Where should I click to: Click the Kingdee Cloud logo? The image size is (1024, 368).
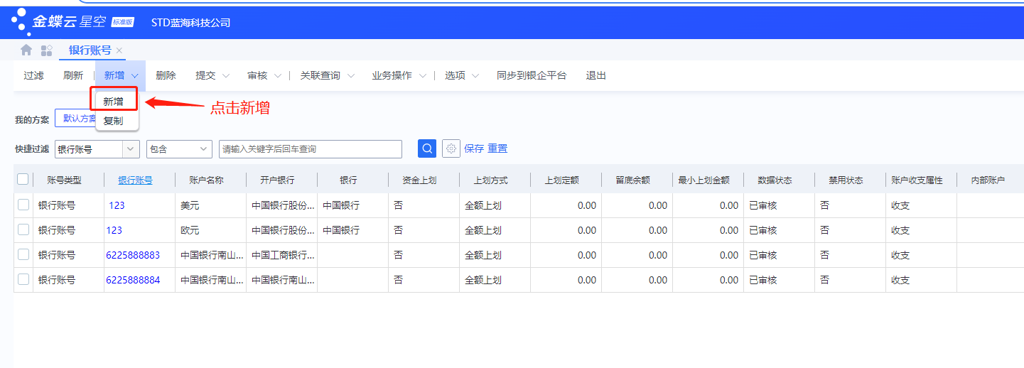point(72,21)
